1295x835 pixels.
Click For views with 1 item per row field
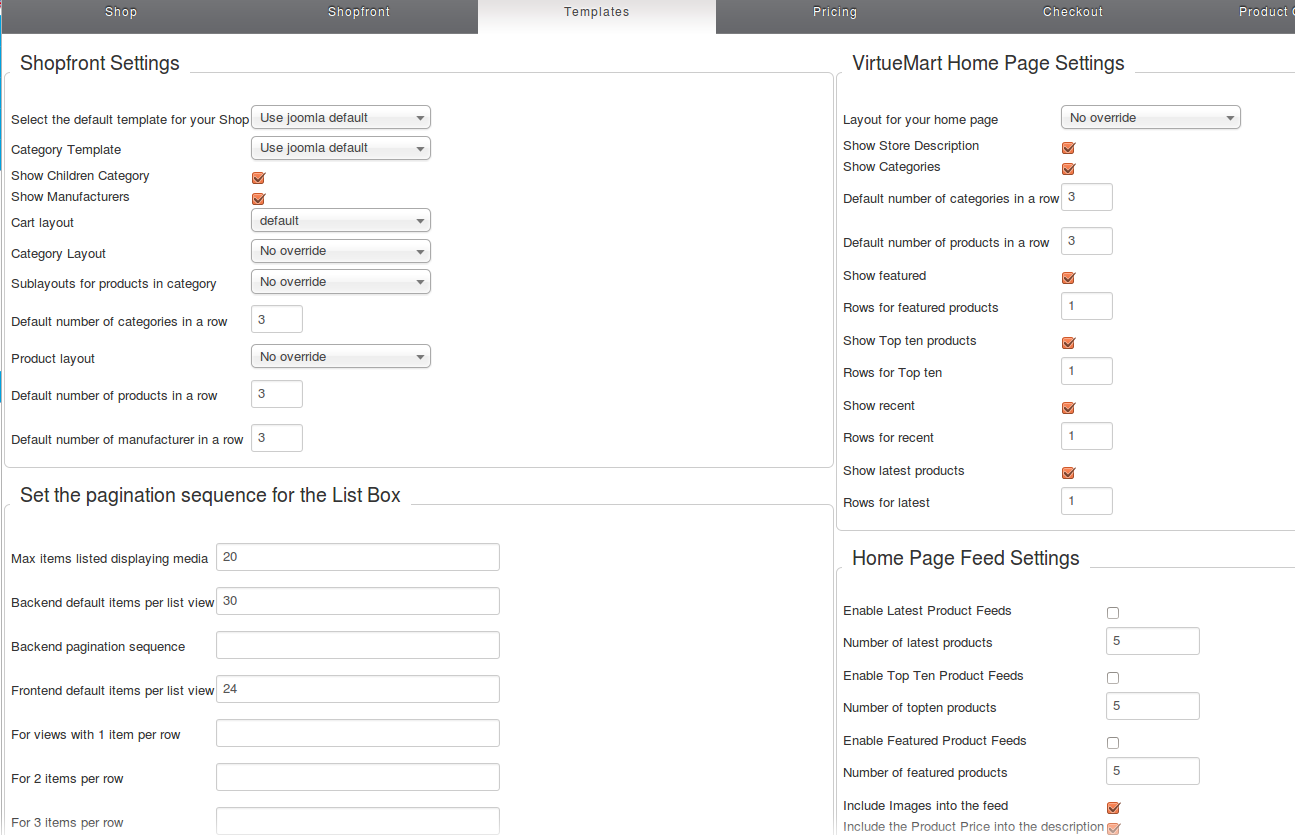point(358,733)
